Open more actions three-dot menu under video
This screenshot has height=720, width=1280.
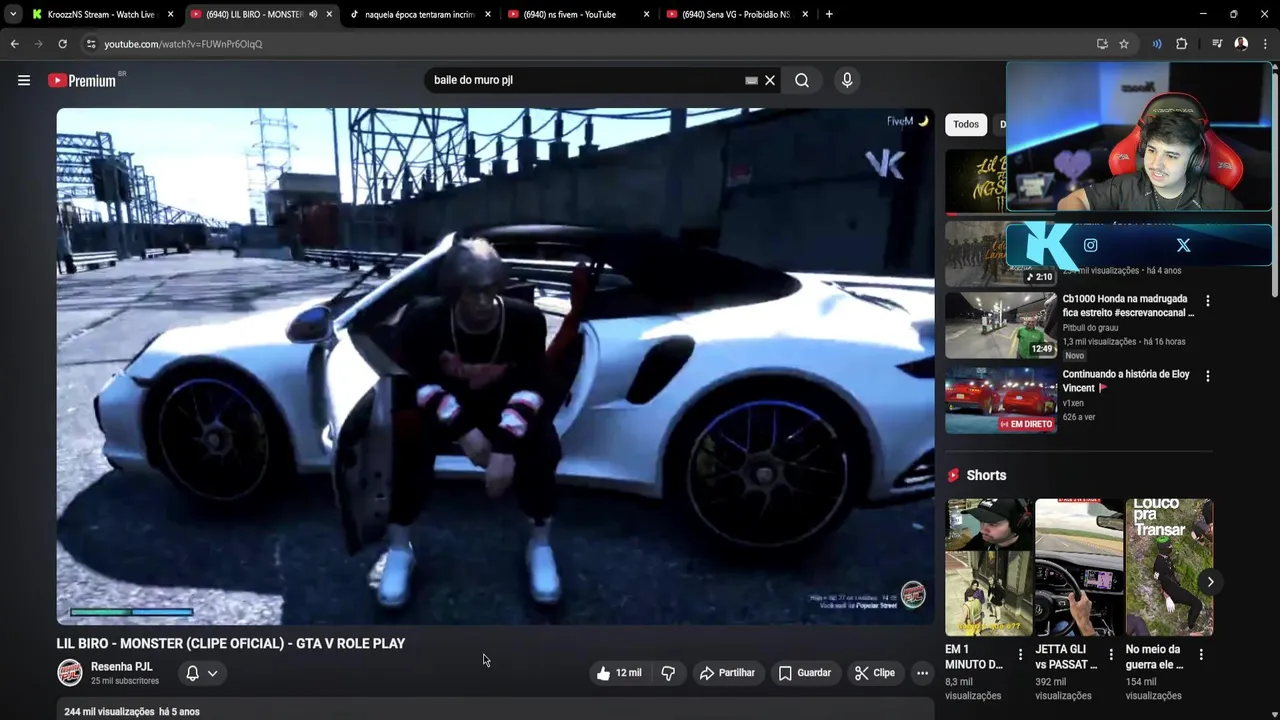[x=922, y=673]
